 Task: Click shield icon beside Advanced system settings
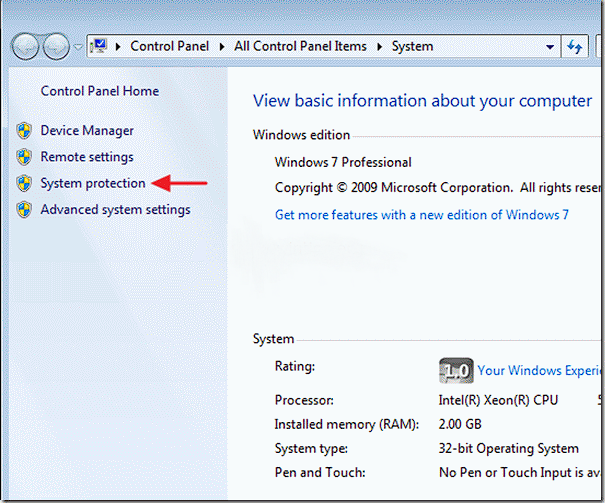(x=24, y=210)
